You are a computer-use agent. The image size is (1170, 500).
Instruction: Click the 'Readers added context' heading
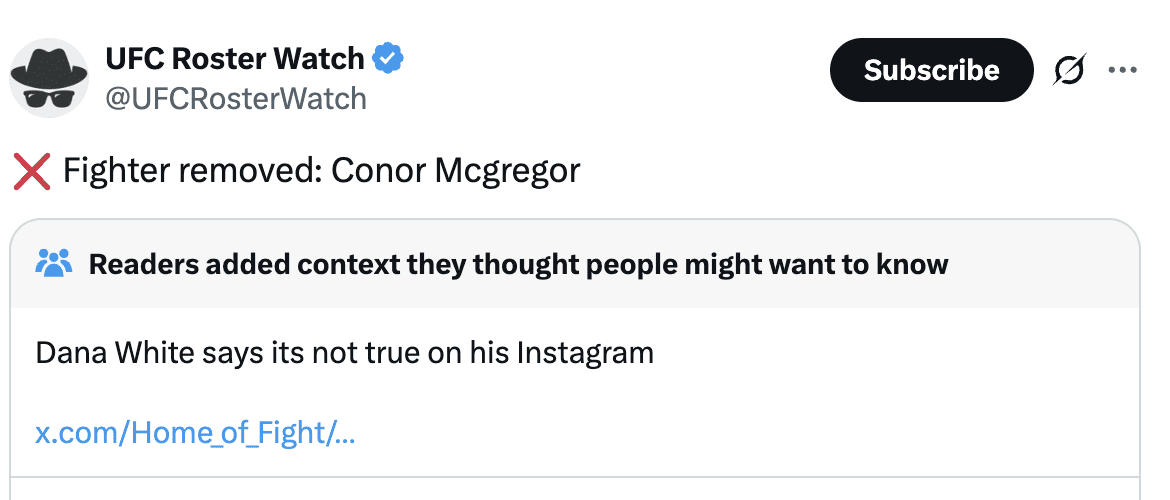click(518, 265)
